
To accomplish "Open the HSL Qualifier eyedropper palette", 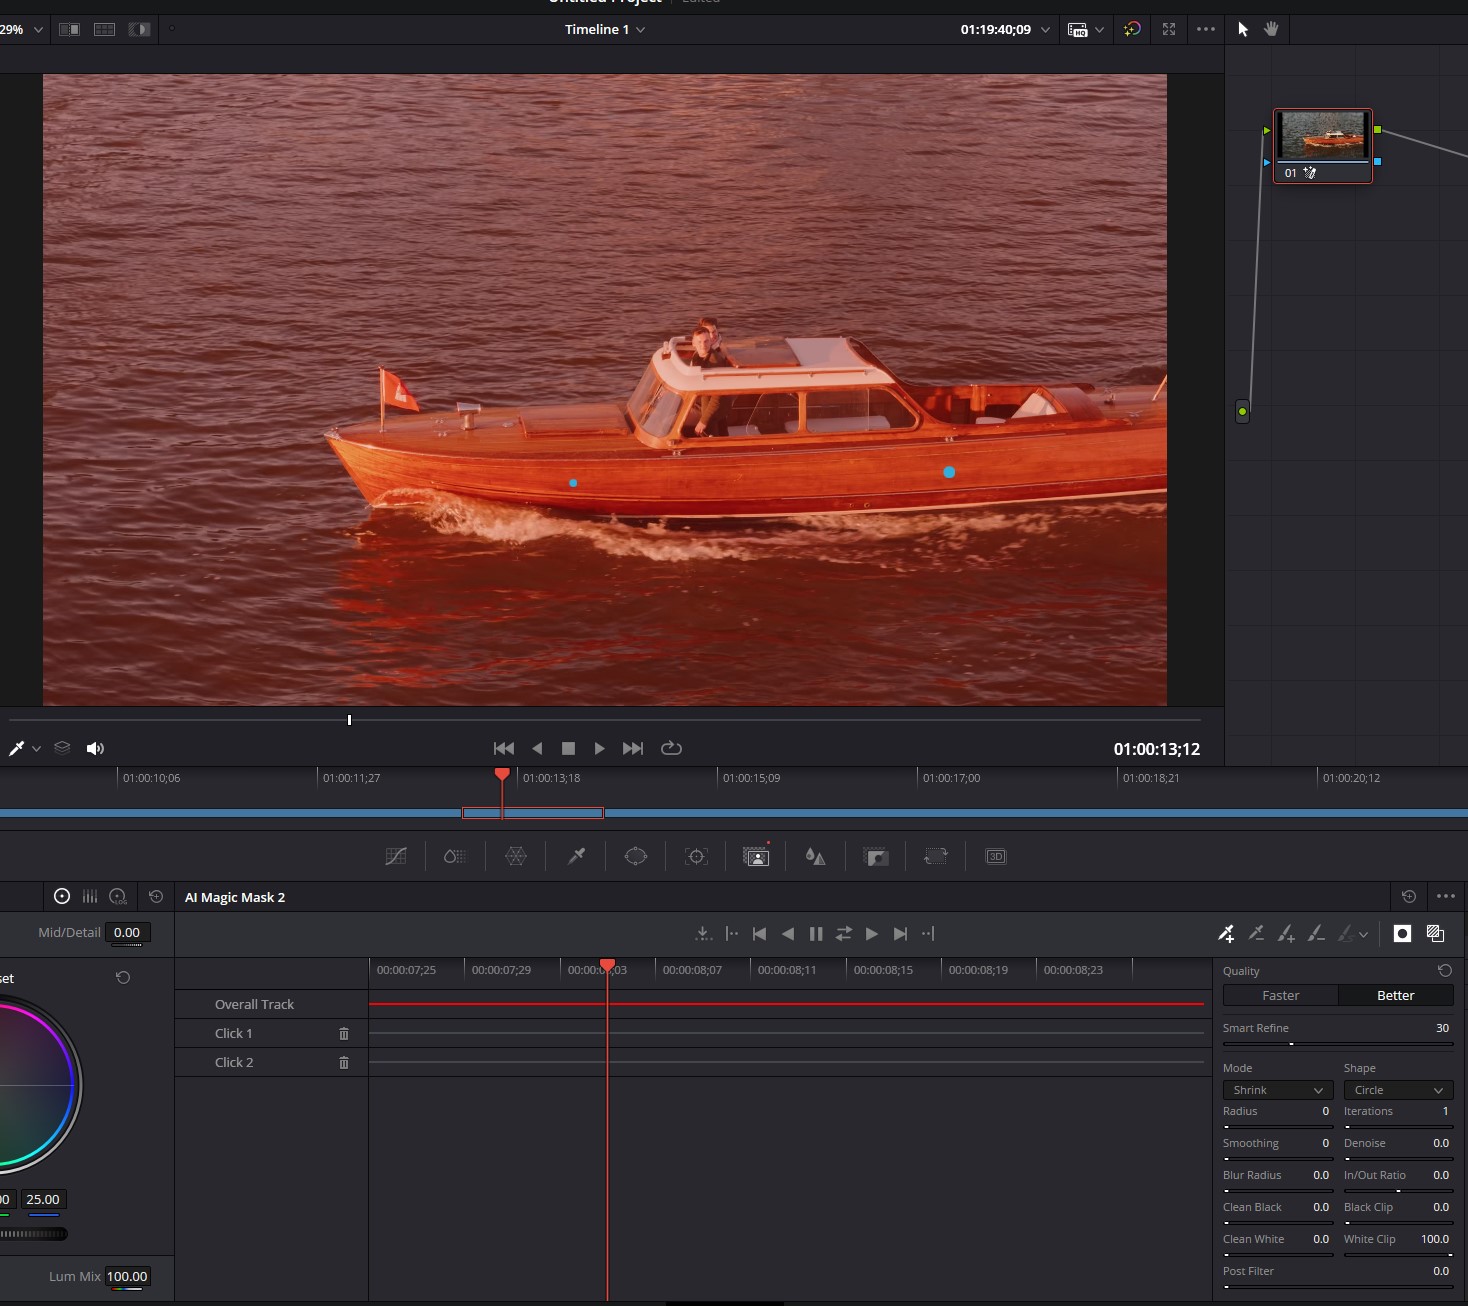I will pyautogui.click(x=576, y=856).
